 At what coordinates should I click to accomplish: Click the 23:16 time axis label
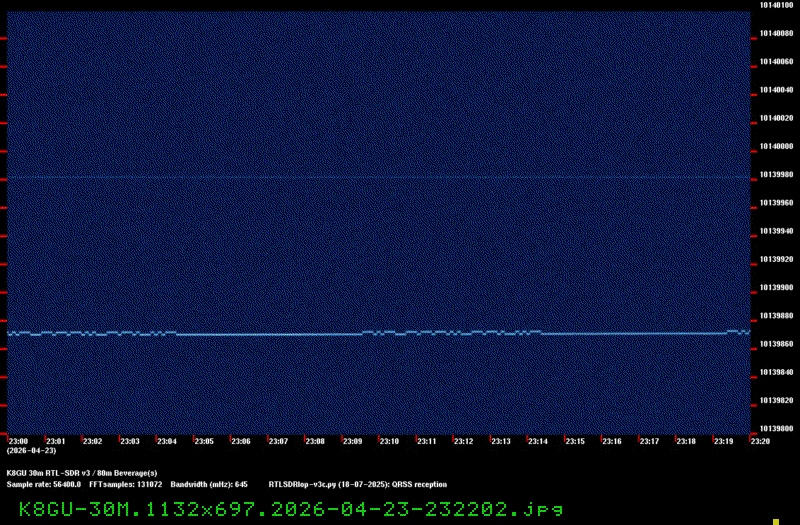612,441
